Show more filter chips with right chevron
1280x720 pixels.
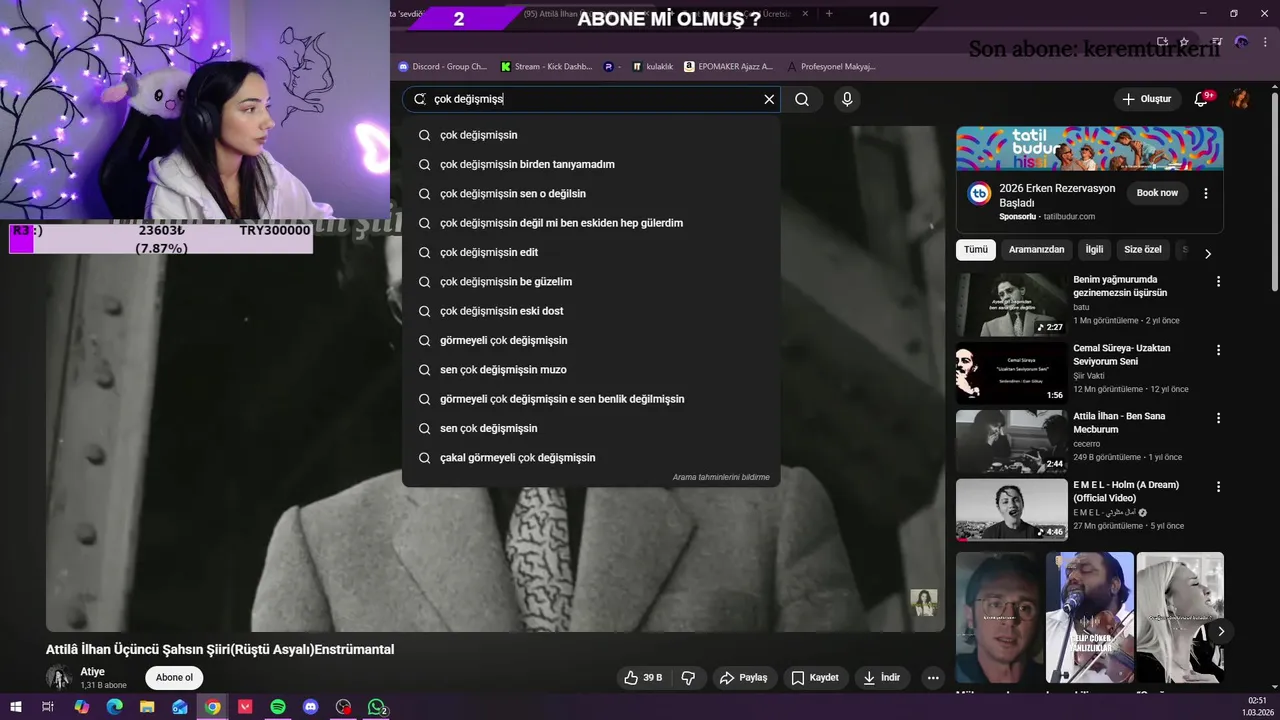coord(1207,253)
